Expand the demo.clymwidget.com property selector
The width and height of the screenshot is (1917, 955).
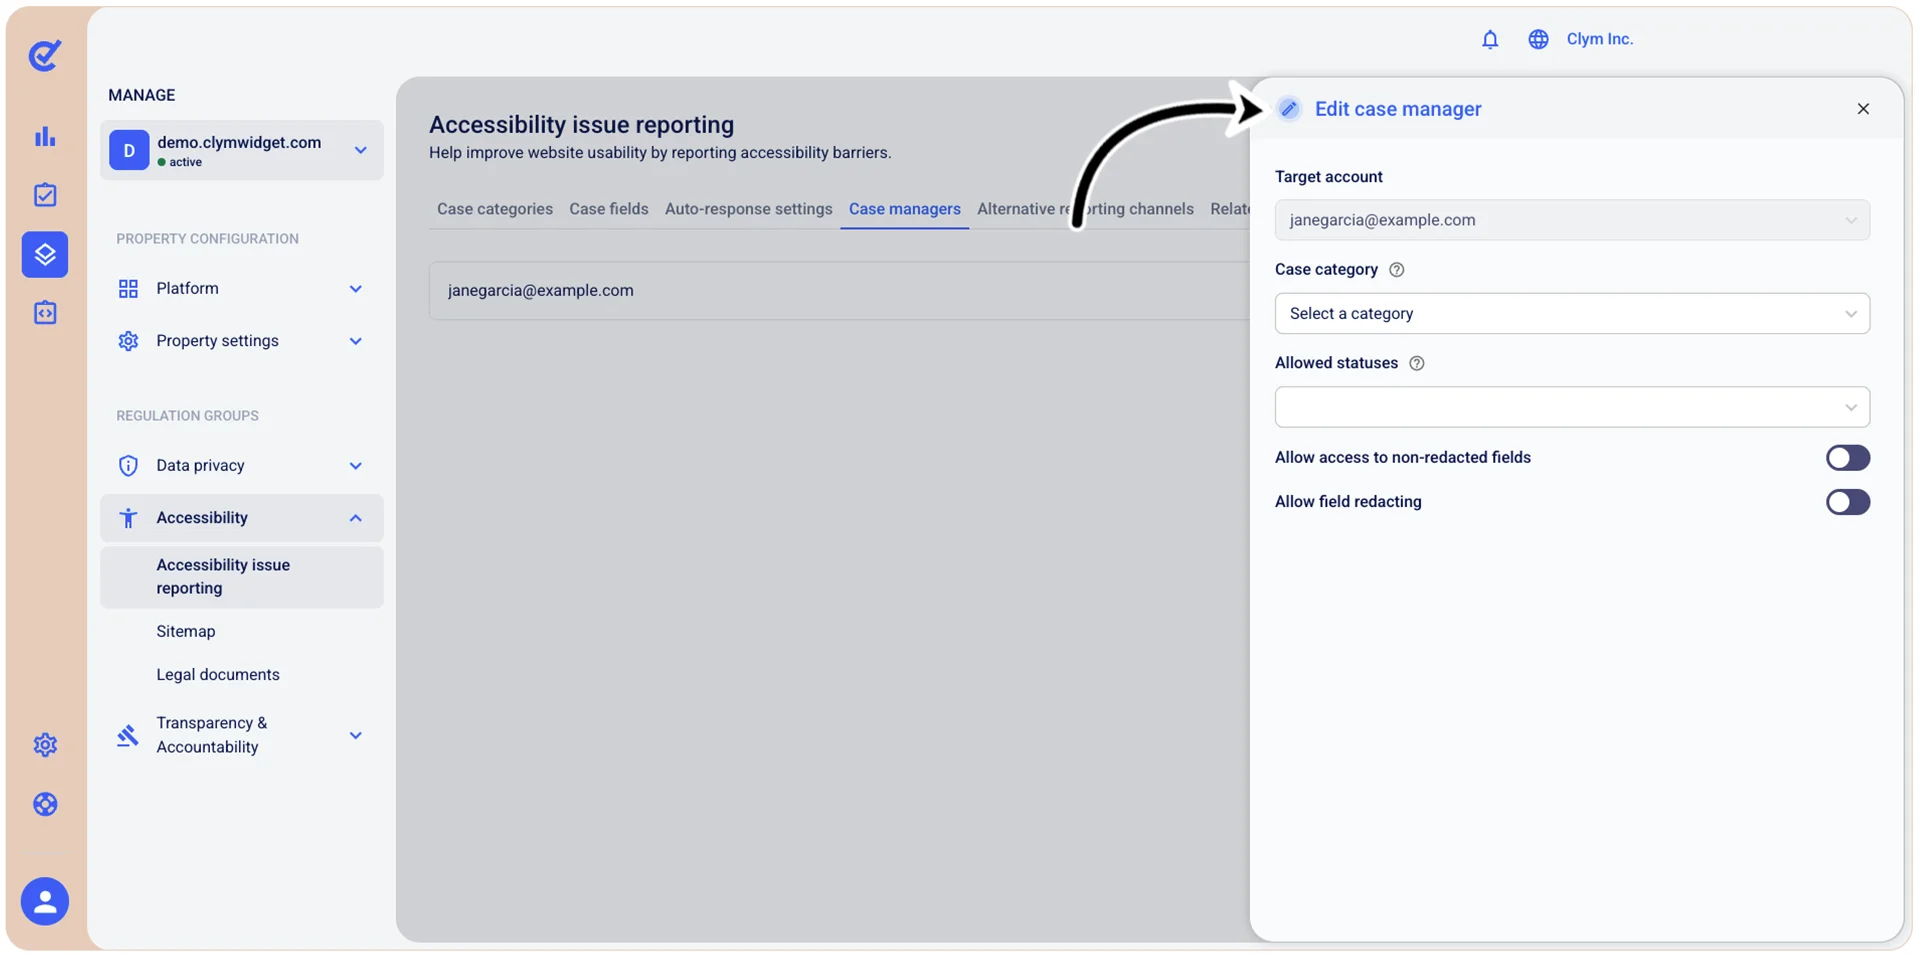click(x=241, y=150)
